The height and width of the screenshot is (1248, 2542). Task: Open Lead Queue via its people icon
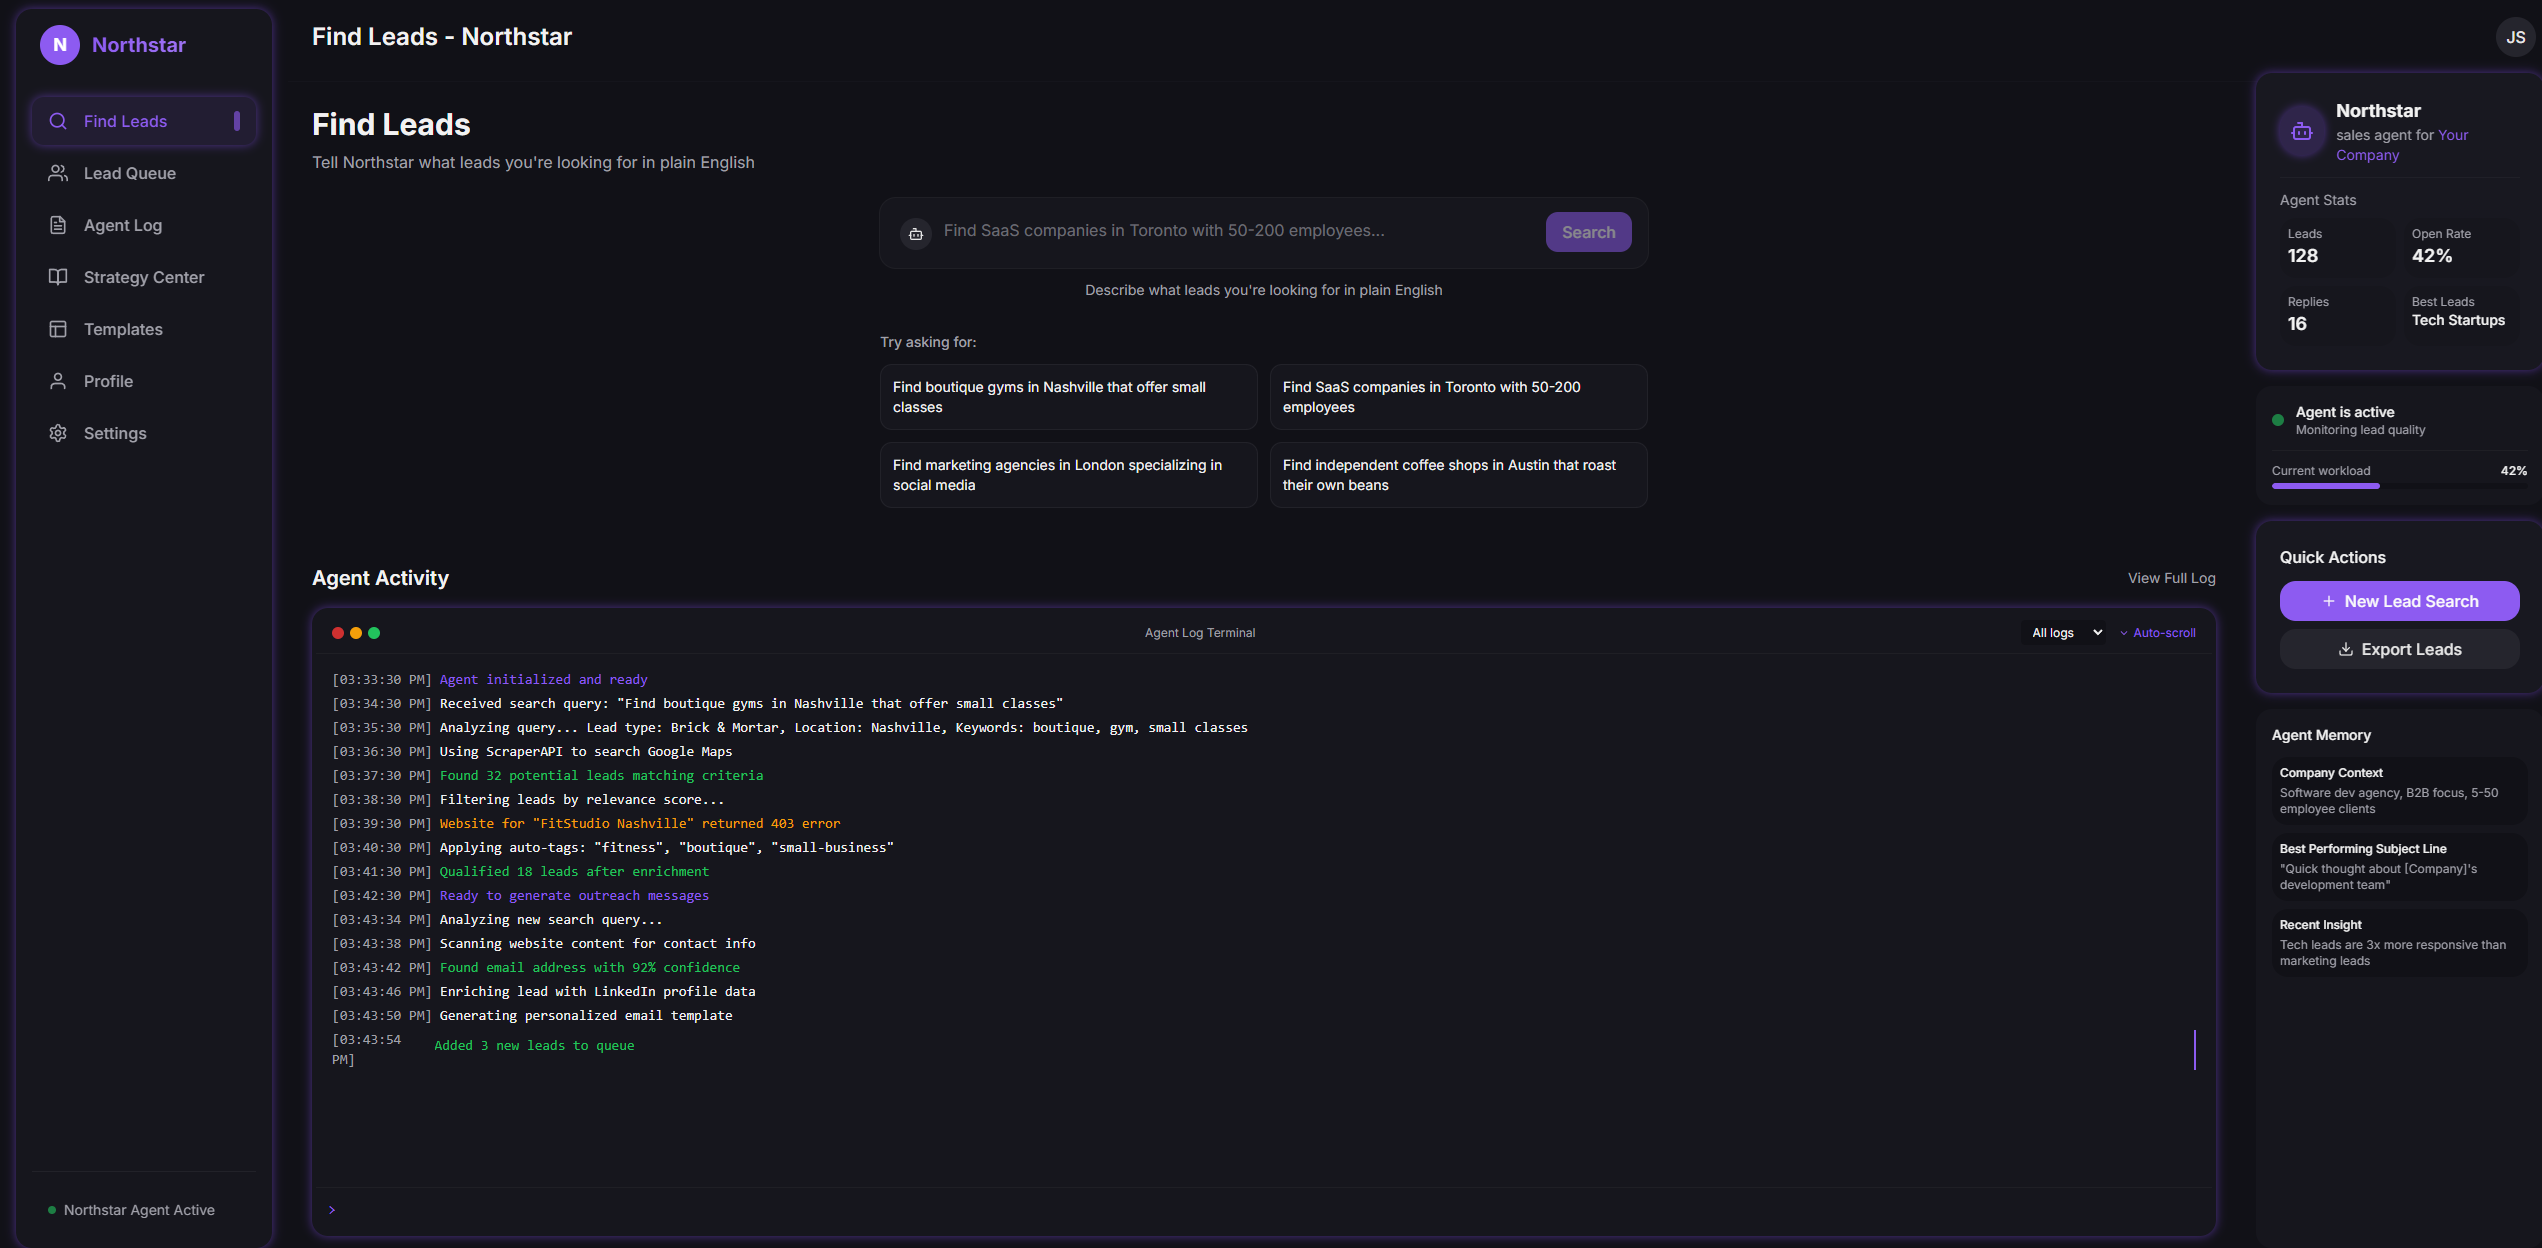[x=58, y=172]
